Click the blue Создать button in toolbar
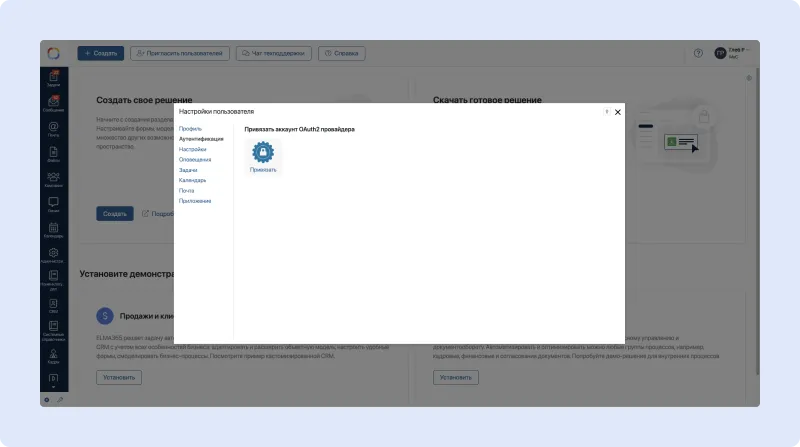800x447 pixels. (100, 53)
